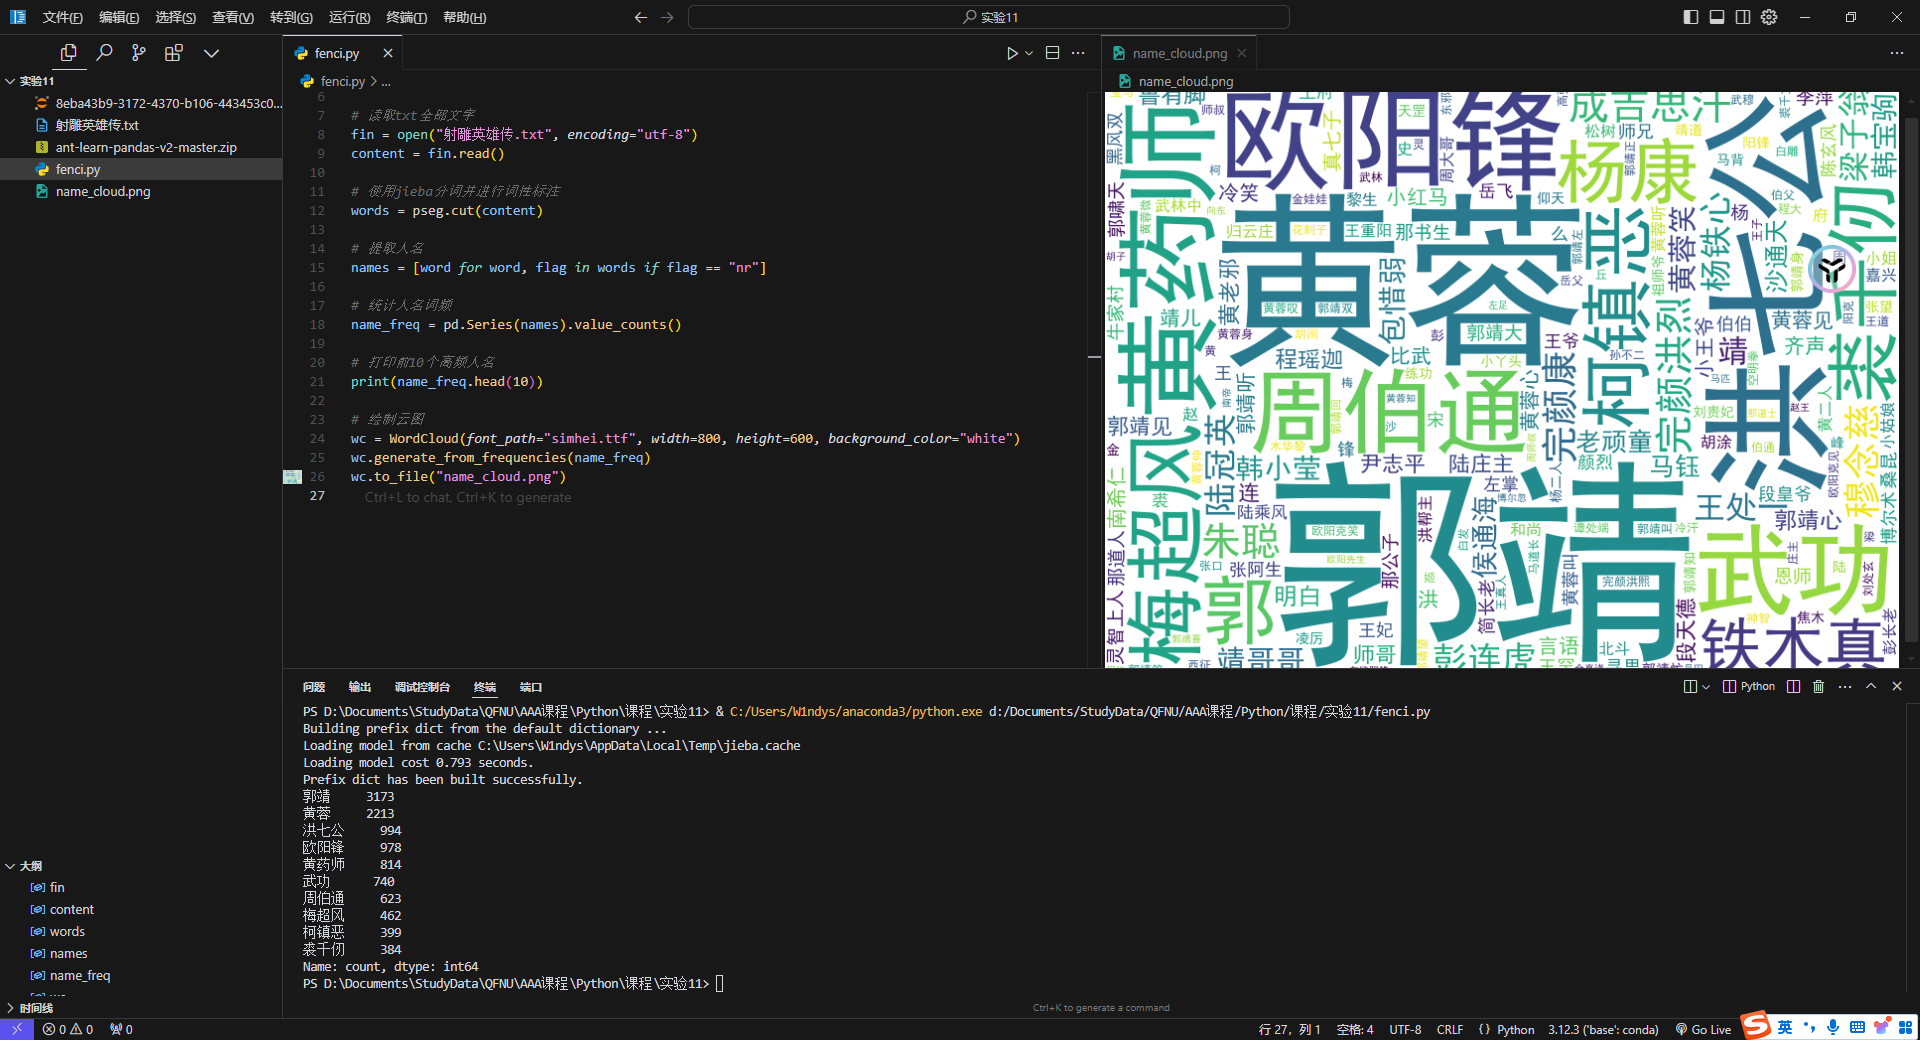Screen dimensions: 1920x1040
Task: Open the run options dropdown arrow
Action: tap(1029, 53)
